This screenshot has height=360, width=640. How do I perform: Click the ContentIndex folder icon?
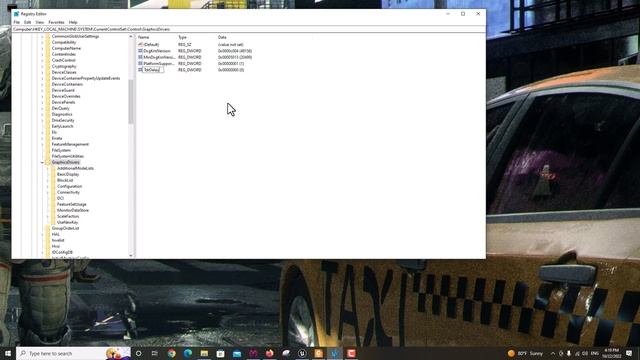click(48, 54)
